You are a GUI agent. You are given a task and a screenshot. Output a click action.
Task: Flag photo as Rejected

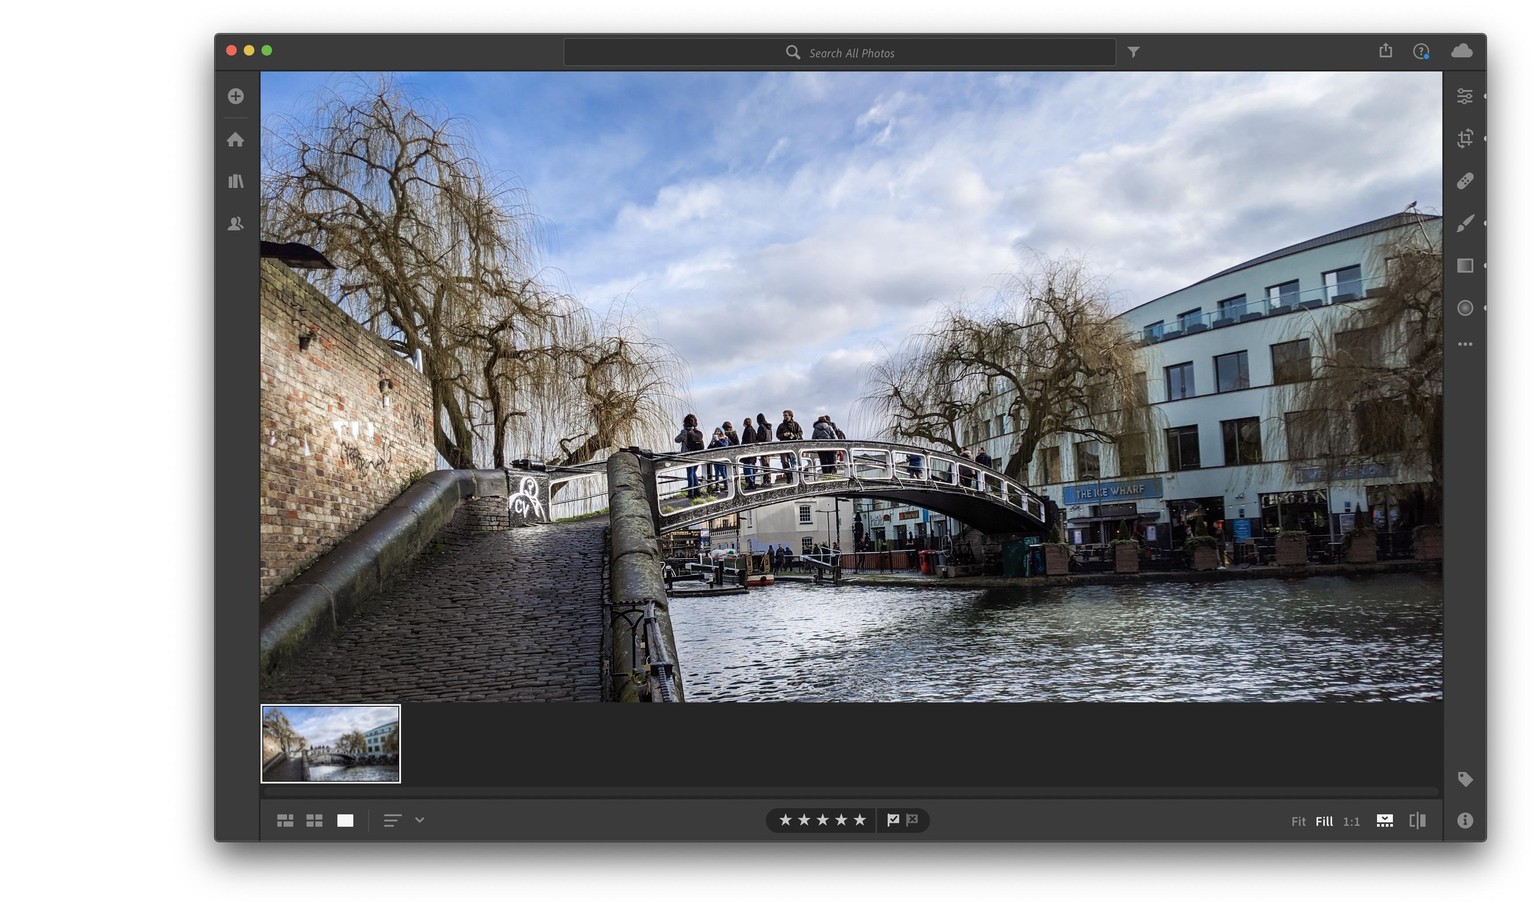coord(912,820)
